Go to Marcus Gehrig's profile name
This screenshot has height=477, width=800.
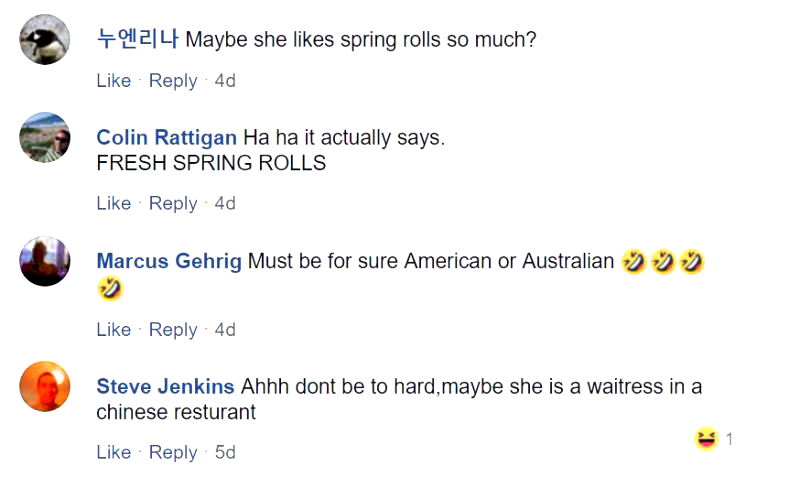coord(169,261)
